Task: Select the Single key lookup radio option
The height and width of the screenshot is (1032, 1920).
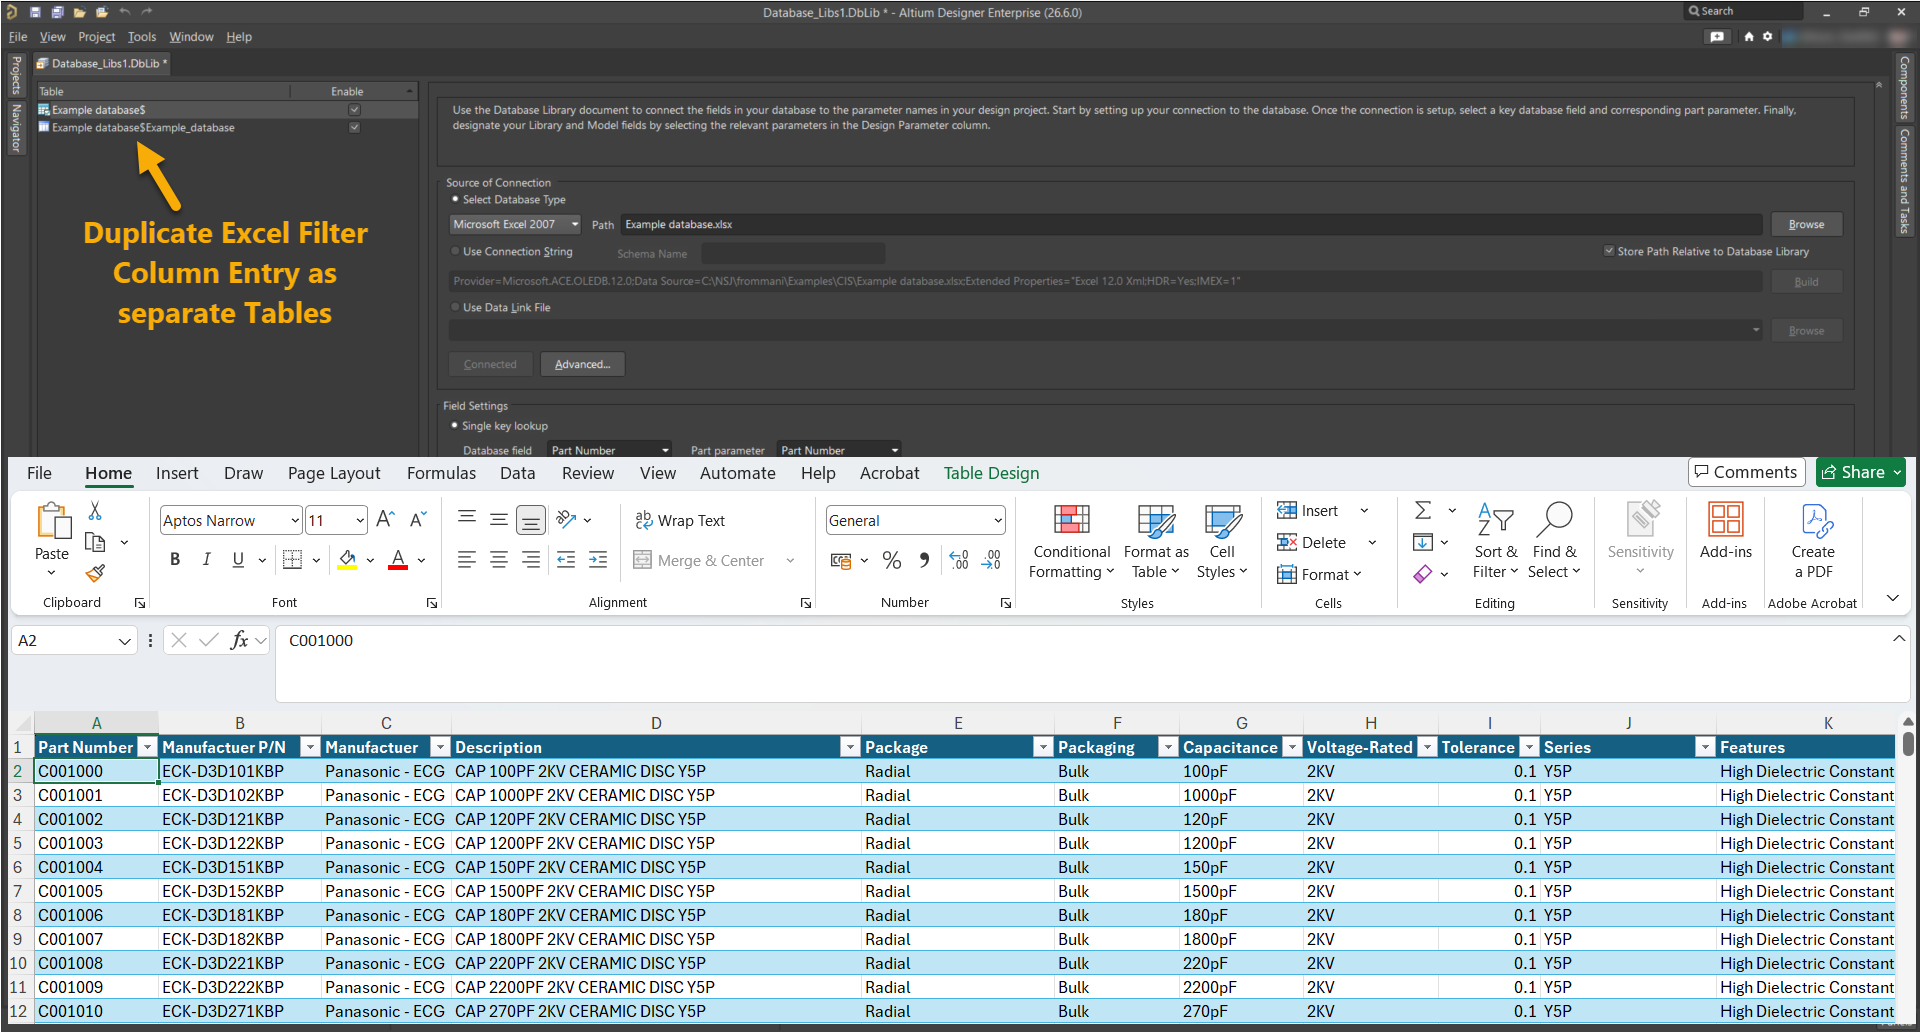Action: click(x=455, y=425)
